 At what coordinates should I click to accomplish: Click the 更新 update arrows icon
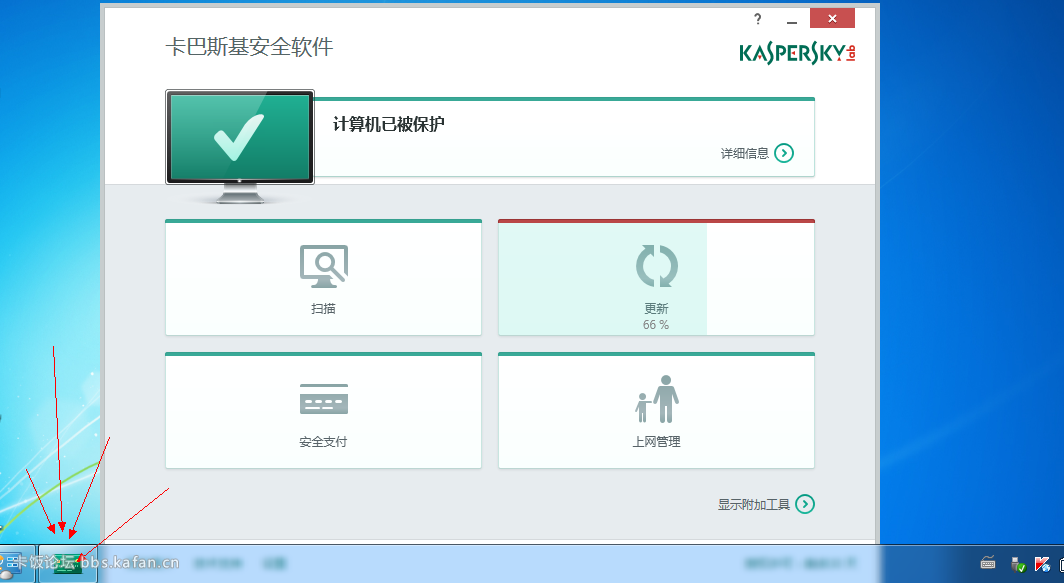656,266
